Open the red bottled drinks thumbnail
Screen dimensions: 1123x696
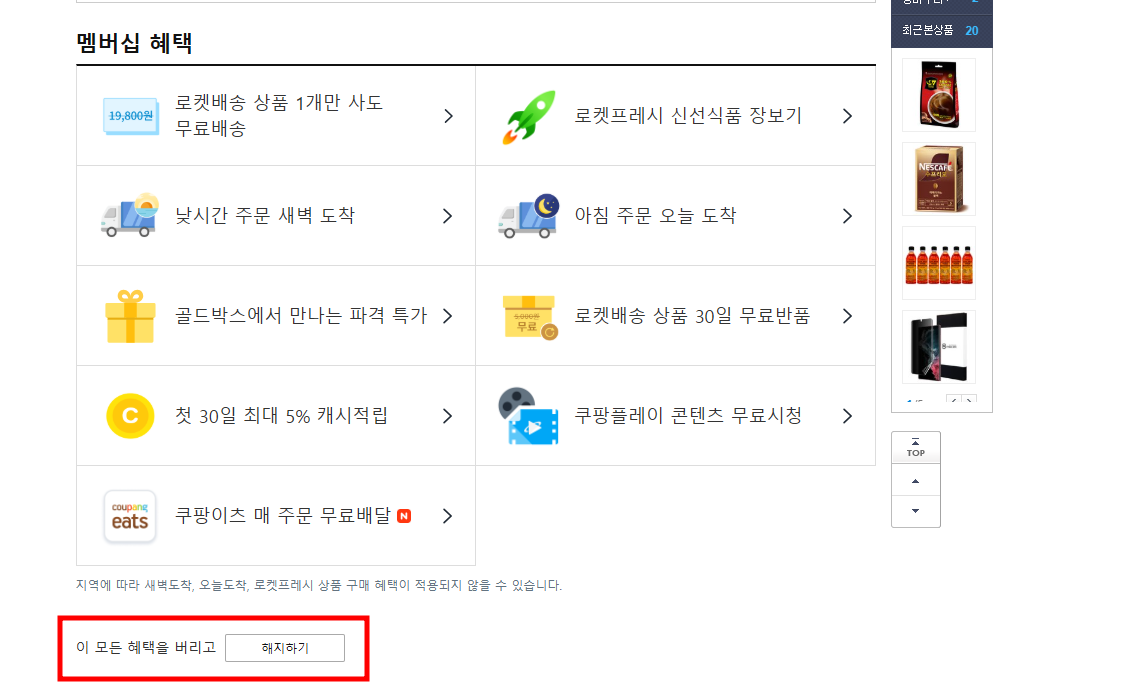pos(939,263)
